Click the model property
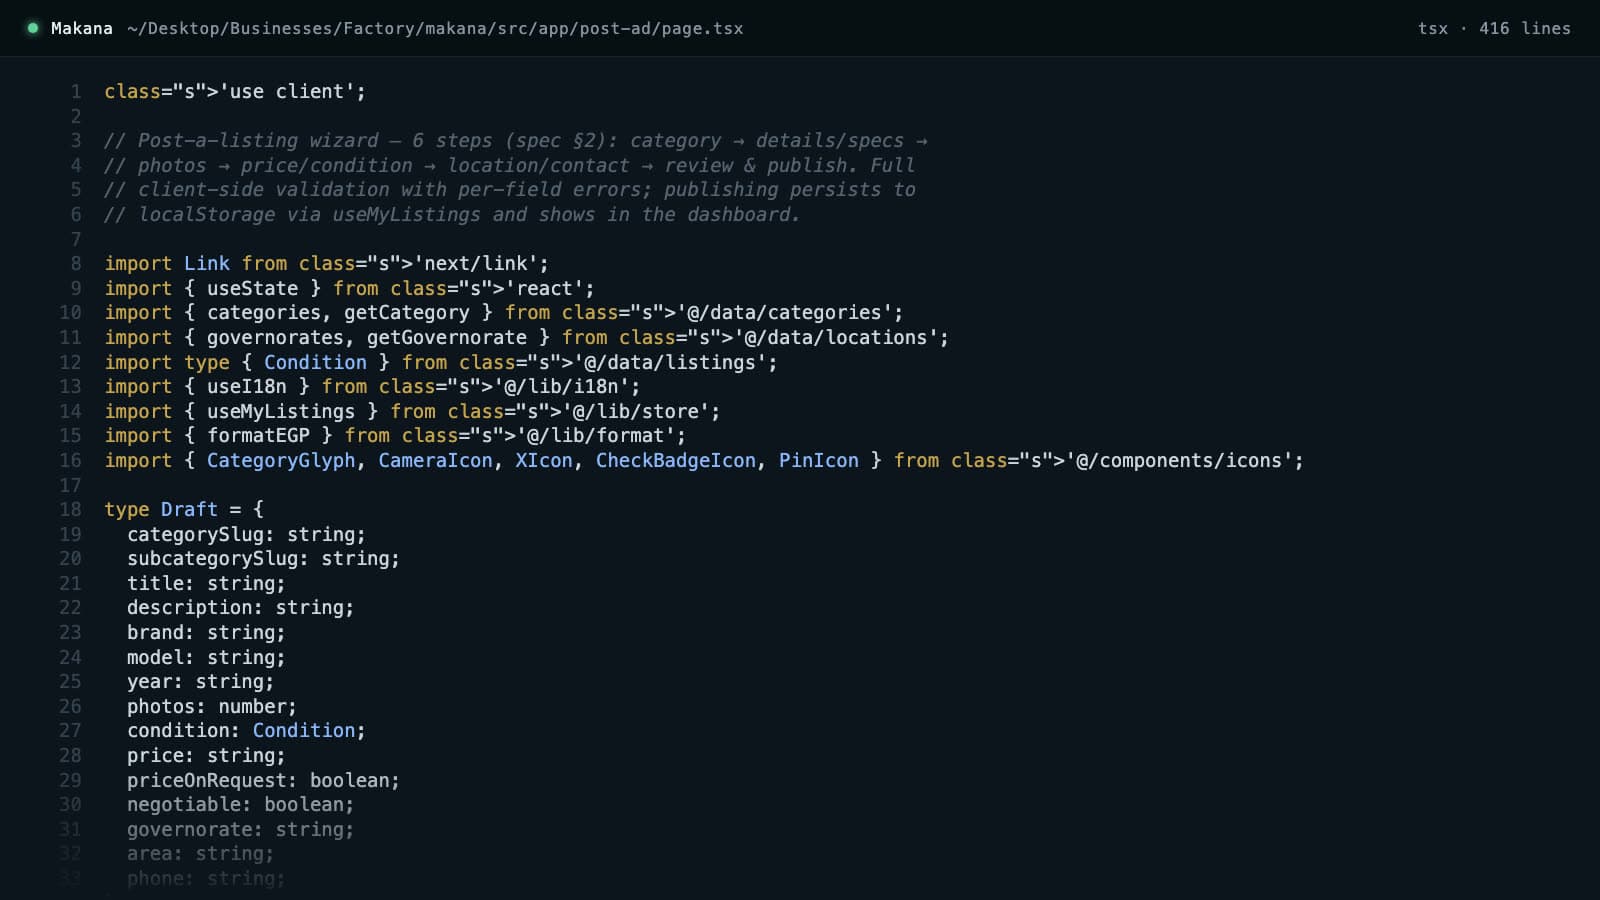 point(156,657)
